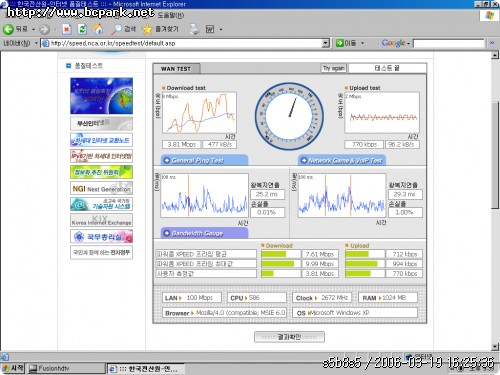Expand the Back button history arrow

point(33,30)
